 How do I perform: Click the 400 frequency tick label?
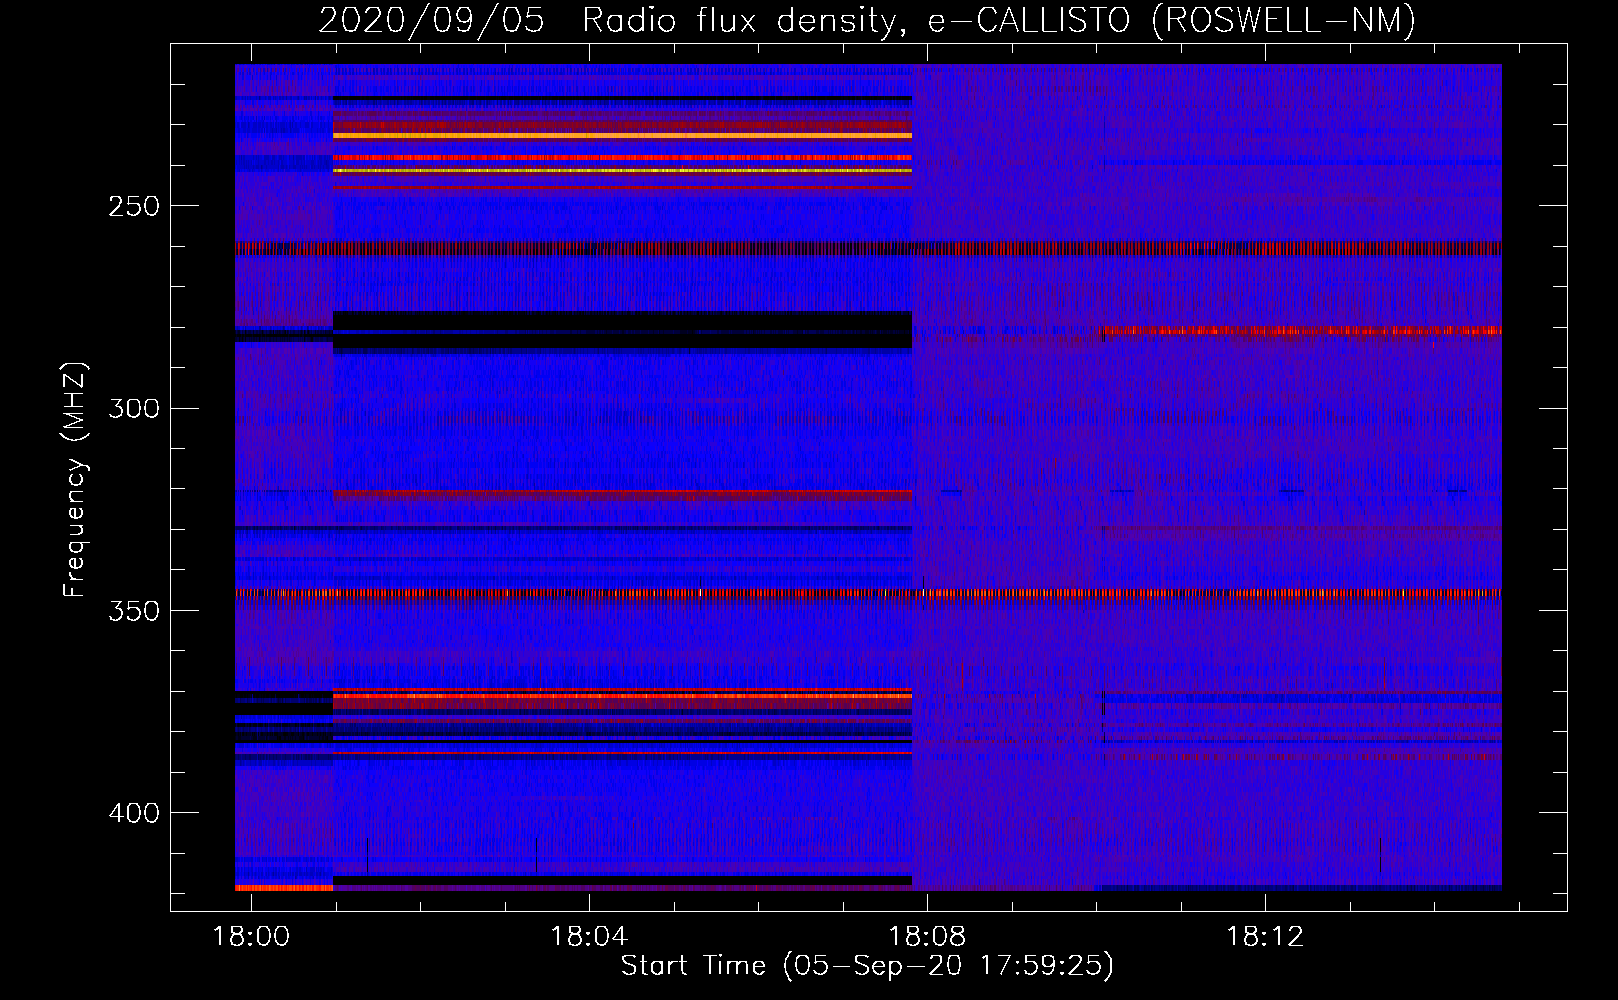(x=134, y=813)
